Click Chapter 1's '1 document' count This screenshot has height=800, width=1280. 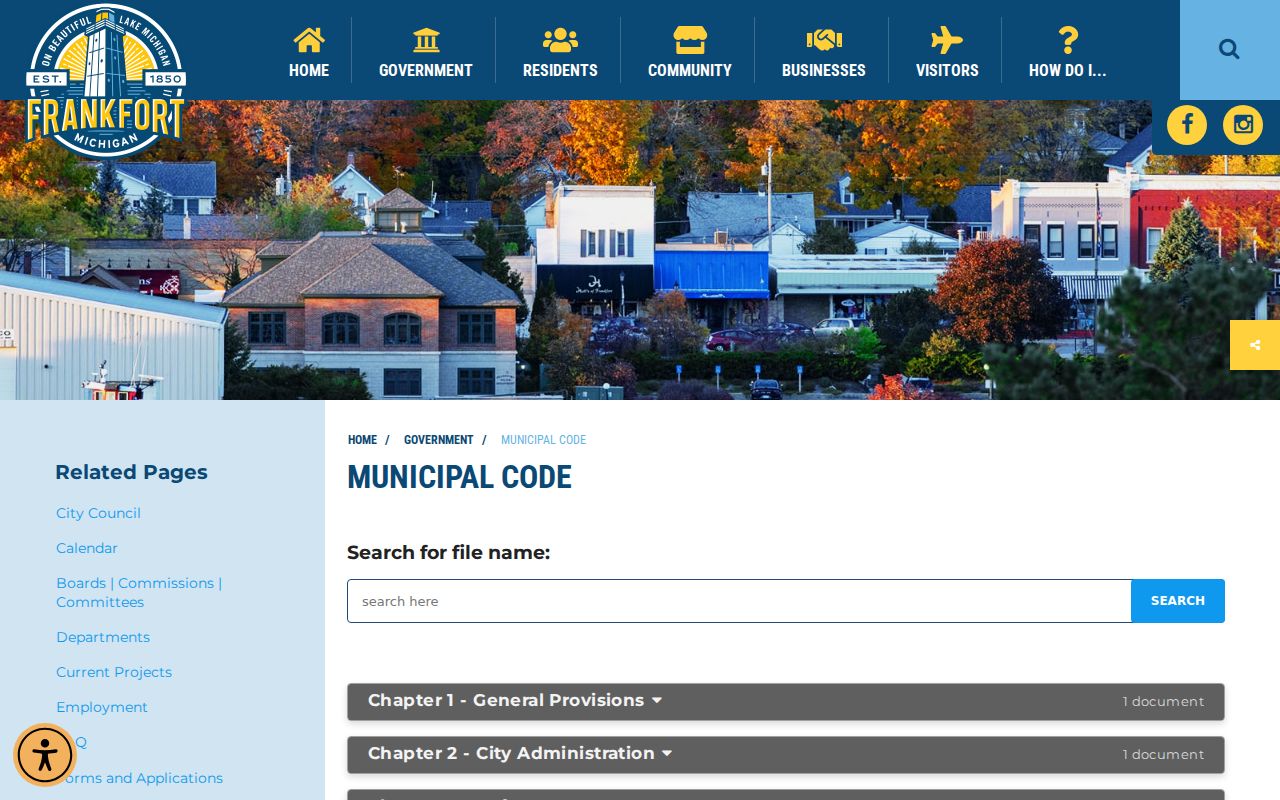point(1163,702)
